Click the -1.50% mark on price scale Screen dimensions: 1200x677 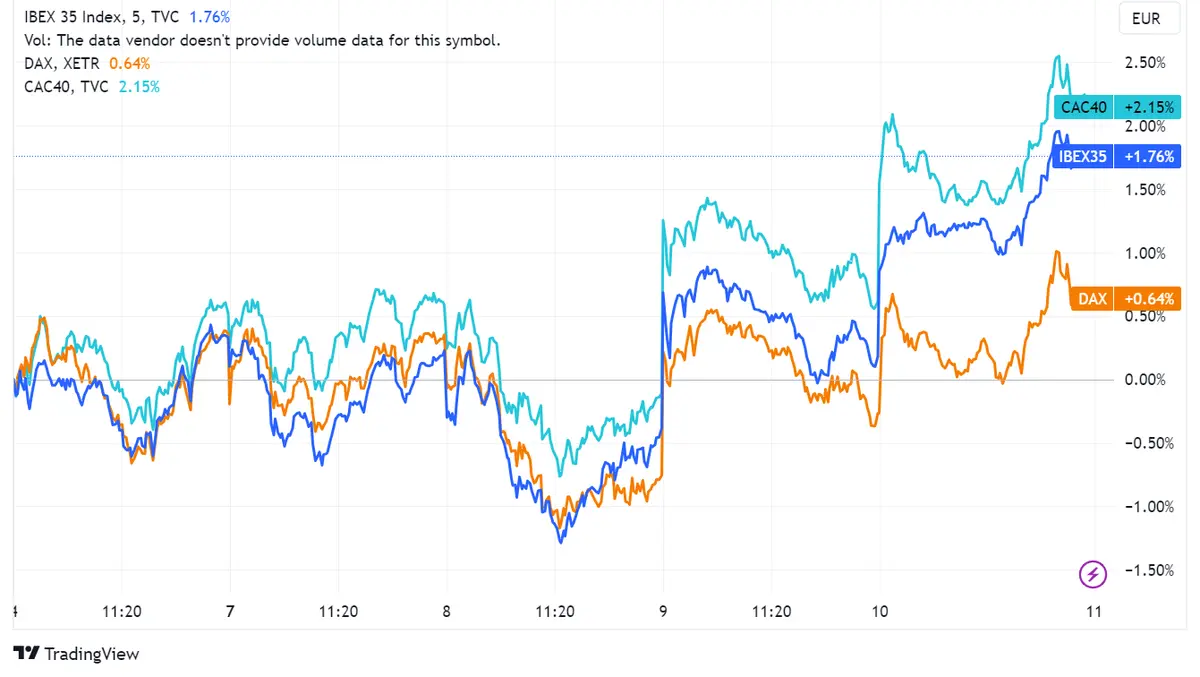1150,571
